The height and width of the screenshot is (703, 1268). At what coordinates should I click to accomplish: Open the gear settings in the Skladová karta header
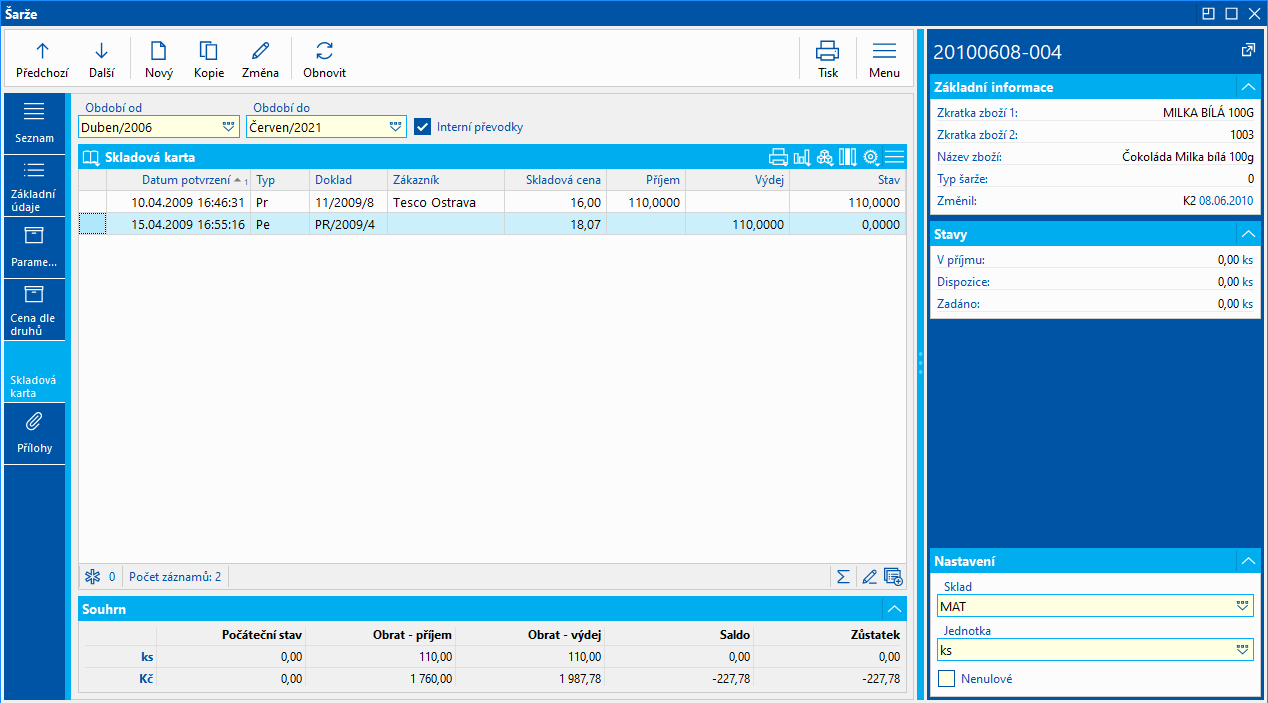click(871, 157)
